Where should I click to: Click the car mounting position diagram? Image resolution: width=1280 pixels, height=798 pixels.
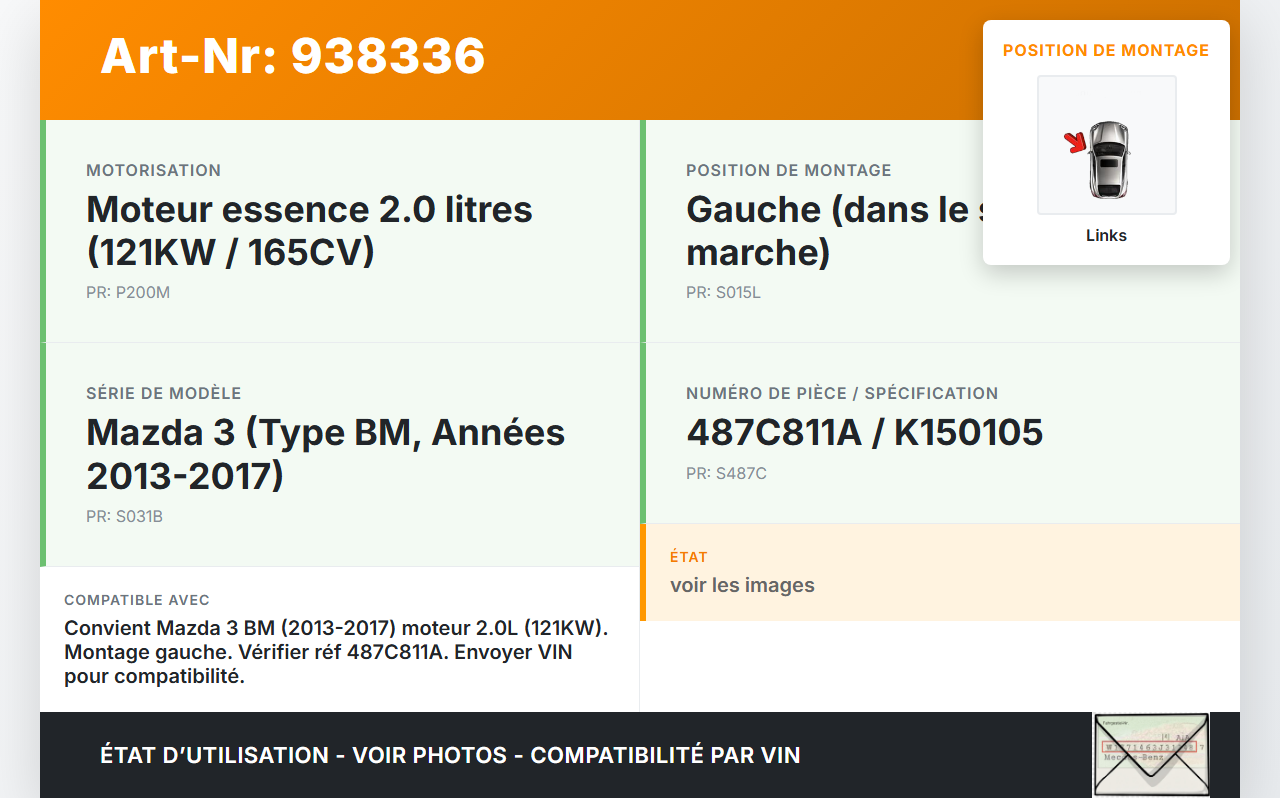pyautogui.click(x=1106, y=145)
